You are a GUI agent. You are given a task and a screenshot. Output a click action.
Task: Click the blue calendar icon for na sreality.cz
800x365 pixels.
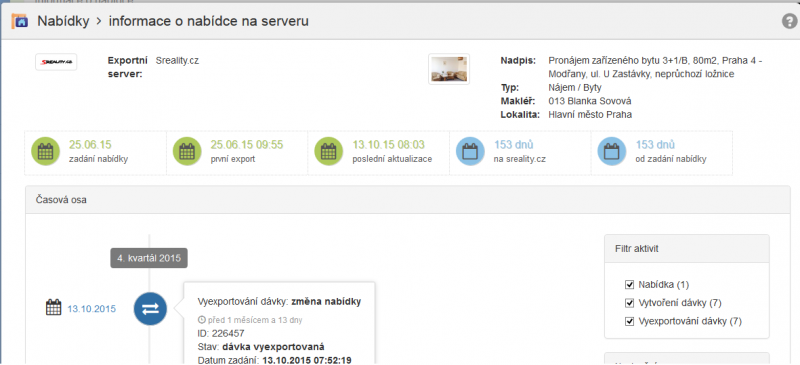click(x=470, y=152)
